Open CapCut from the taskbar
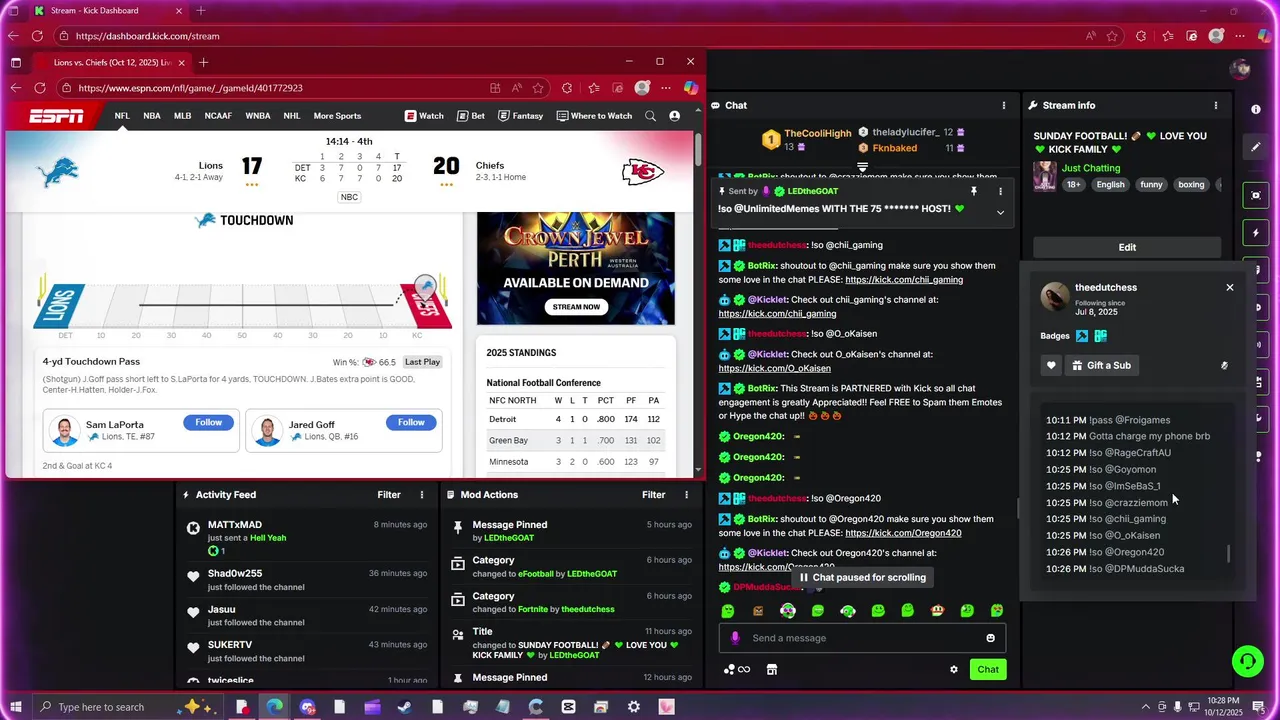This screenshot has height=720, width=1280. (568, 707)
